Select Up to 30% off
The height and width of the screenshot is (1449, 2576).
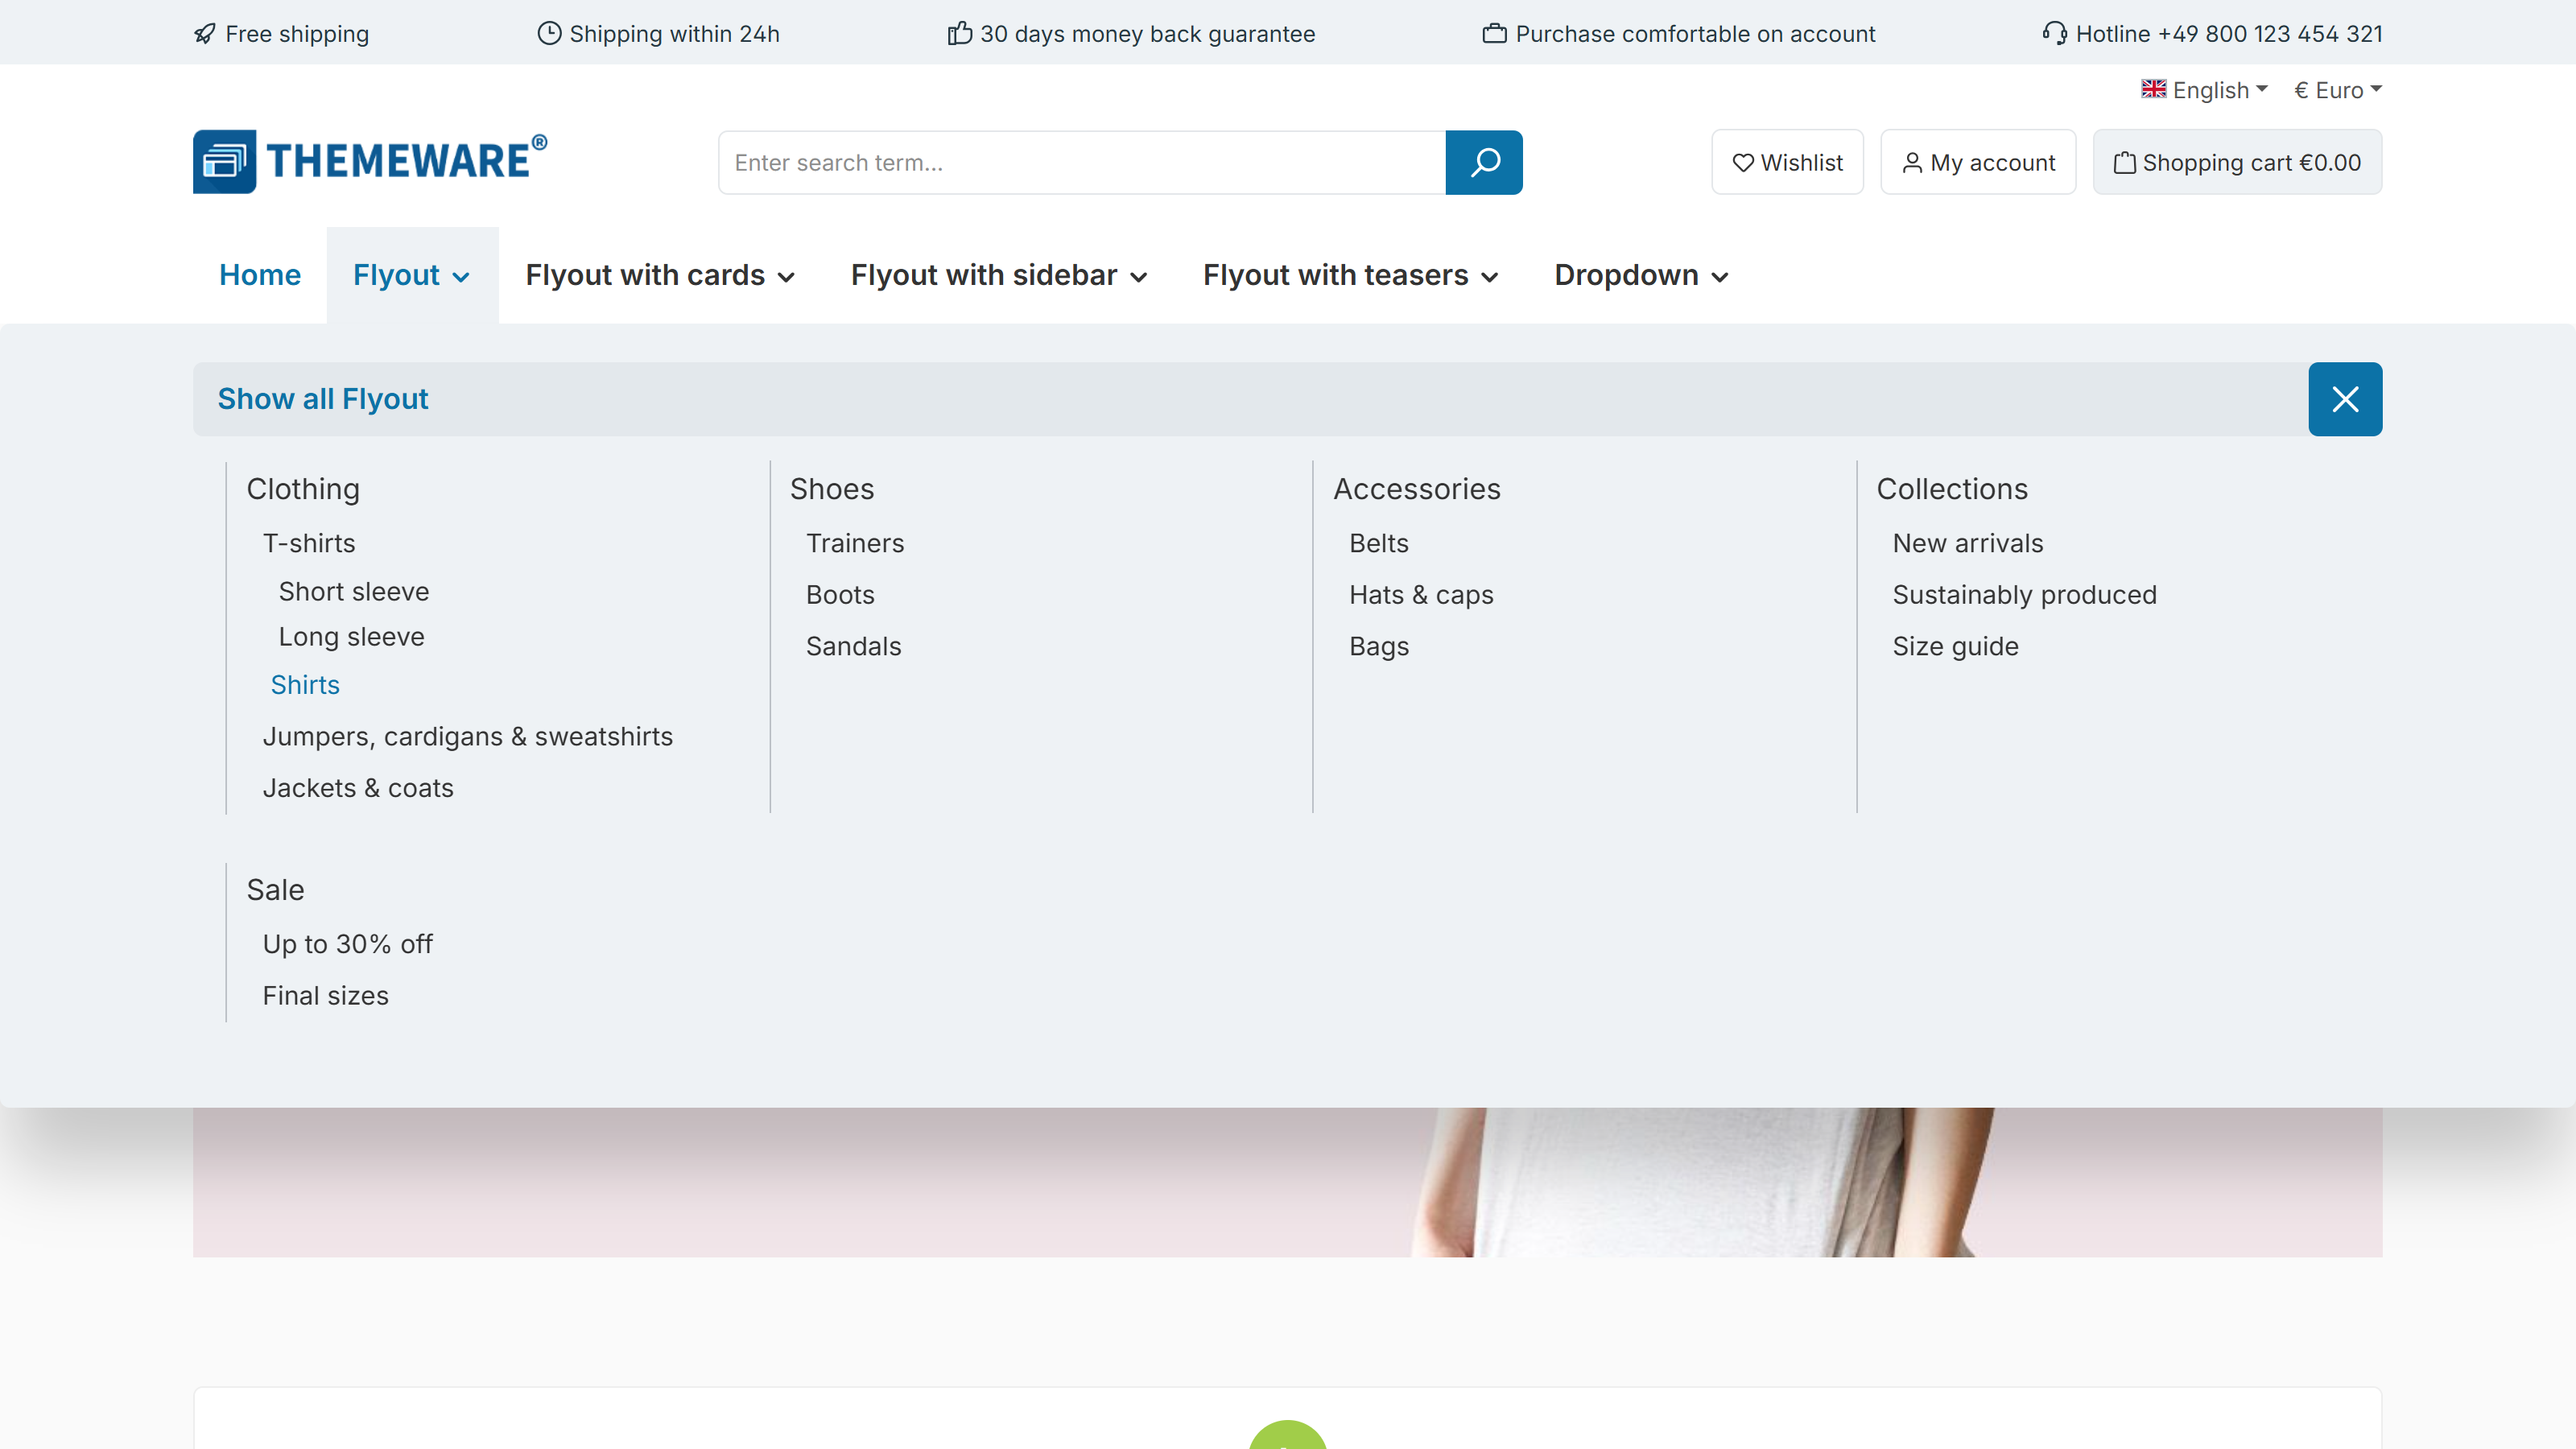tap(348, 944)
